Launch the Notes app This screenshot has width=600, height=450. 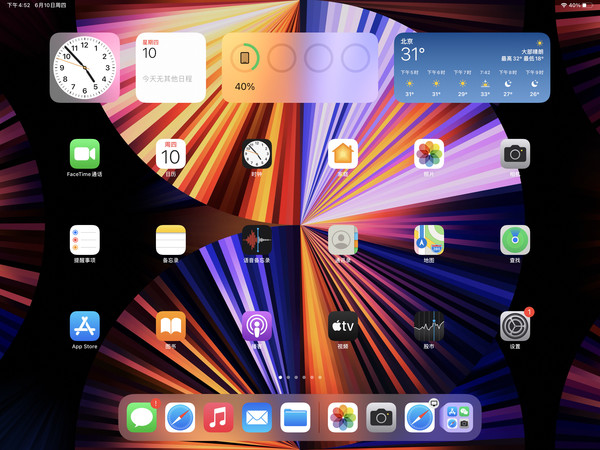click(171, 240)
